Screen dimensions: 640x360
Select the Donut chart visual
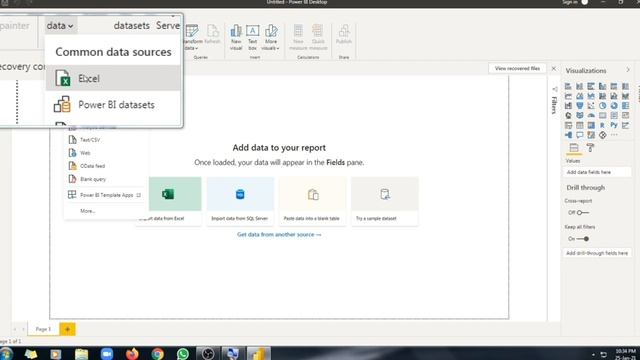pyautogui.click(x=614, y=106)
